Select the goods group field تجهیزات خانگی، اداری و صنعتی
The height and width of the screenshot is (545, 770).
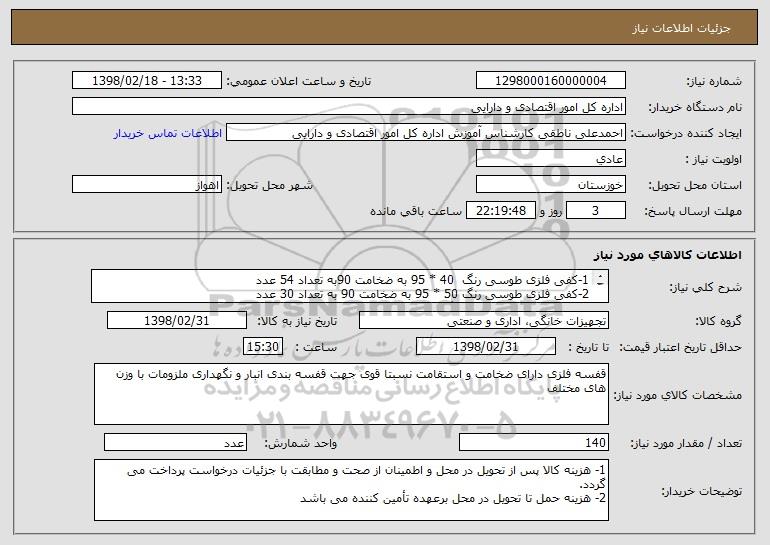tap(484, 321)
